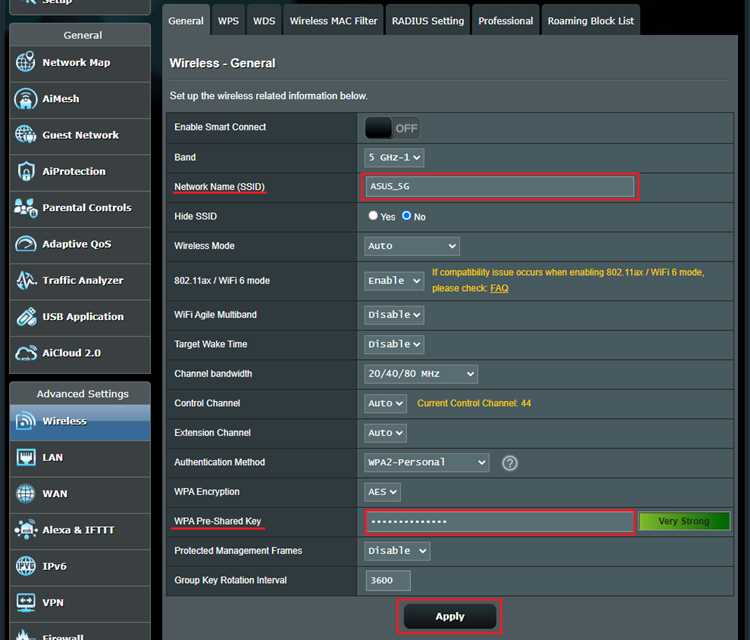Open the Professional tab

pos(506,21)
